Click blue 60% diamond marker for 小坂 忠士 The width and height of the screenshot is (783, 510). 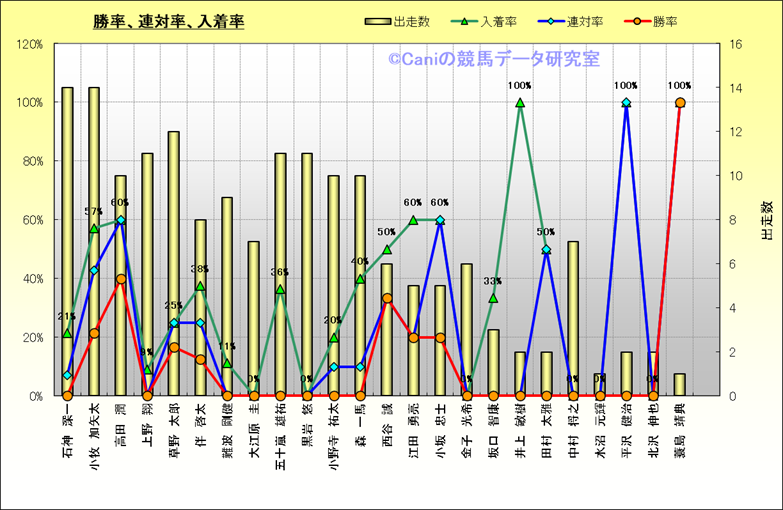(440, 220)
